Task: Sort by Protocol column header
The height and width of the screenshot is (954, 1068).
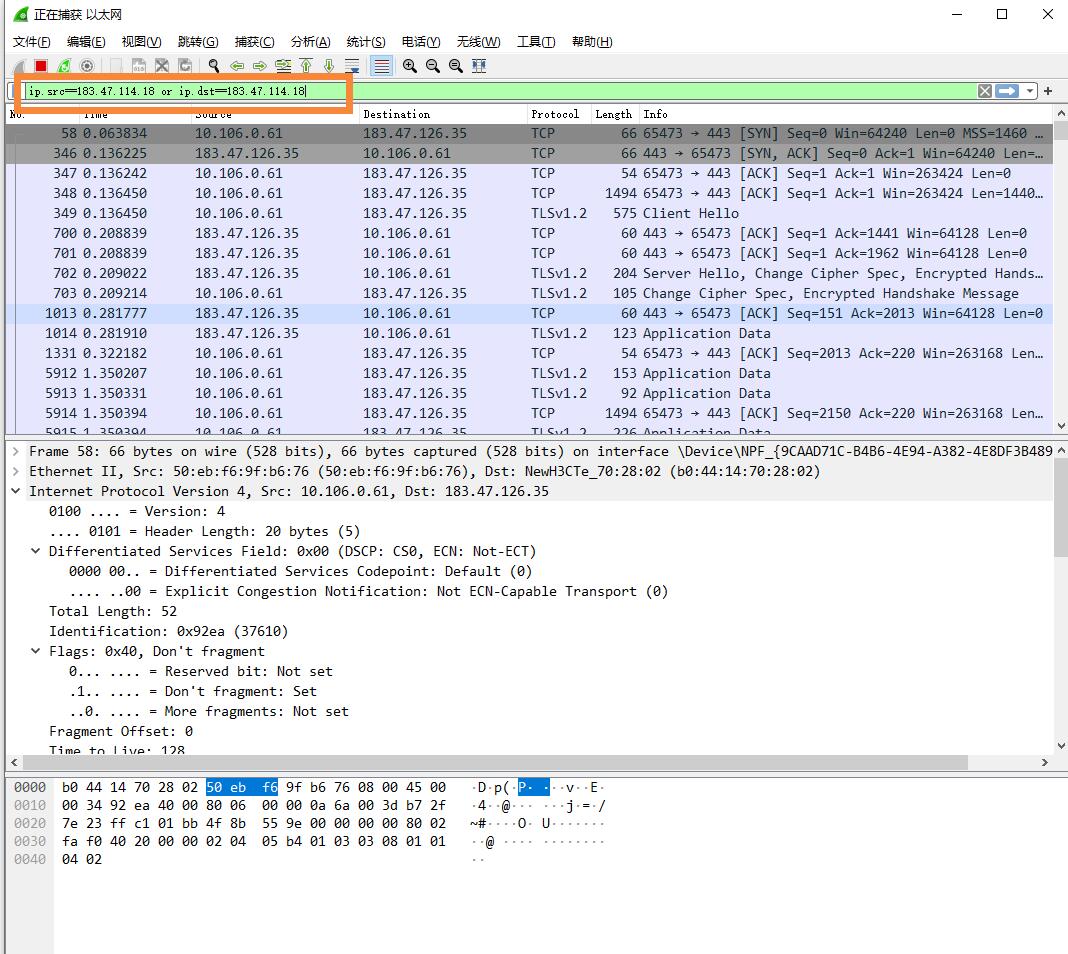Action: 560,114
